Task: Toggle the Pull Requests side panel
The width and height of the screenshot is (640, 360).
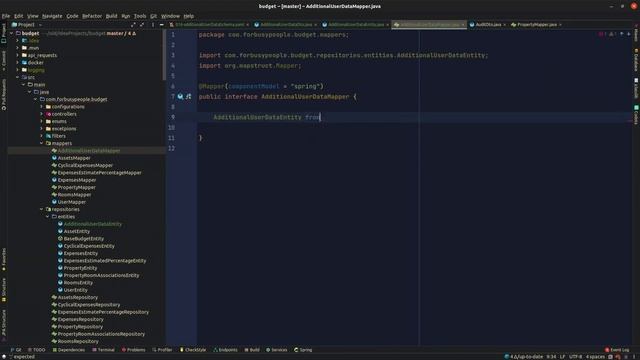Action: [x=4, y=95]
